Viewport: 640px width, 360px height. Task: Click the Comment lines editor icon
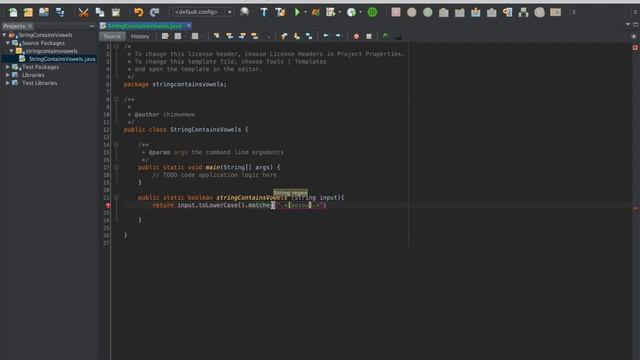[385, 36]
